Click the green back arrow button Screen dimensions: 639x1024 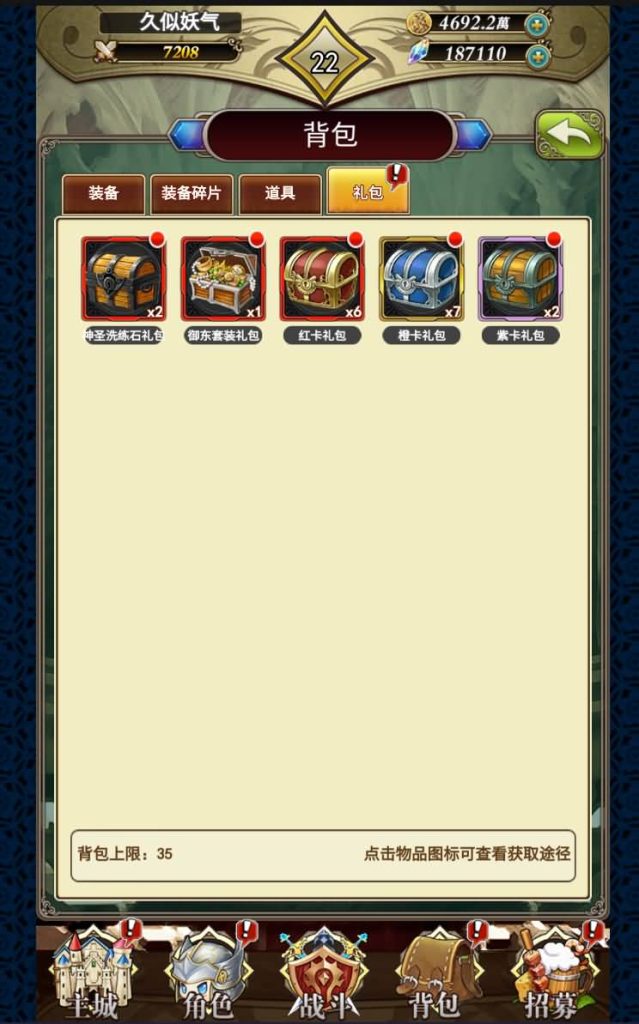(568, 135)
